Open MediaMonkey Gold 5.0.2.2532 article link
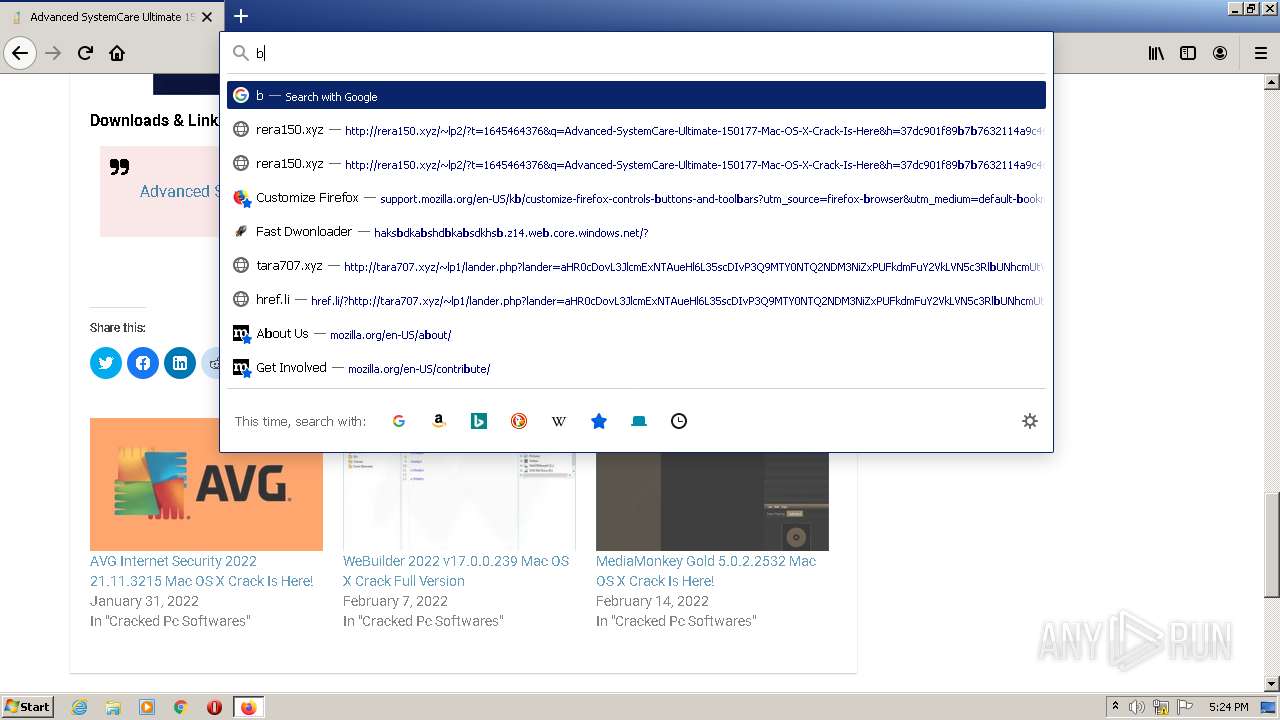This screenshot has width=1280, height=720. click(706, 571)
